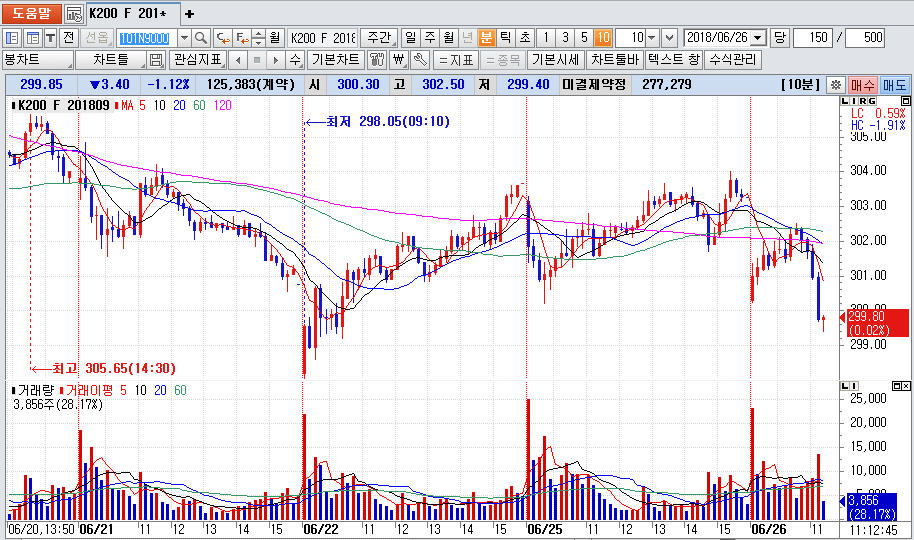
Task: Add a new tab with the plus icon
Action: (x=190, y=14)
